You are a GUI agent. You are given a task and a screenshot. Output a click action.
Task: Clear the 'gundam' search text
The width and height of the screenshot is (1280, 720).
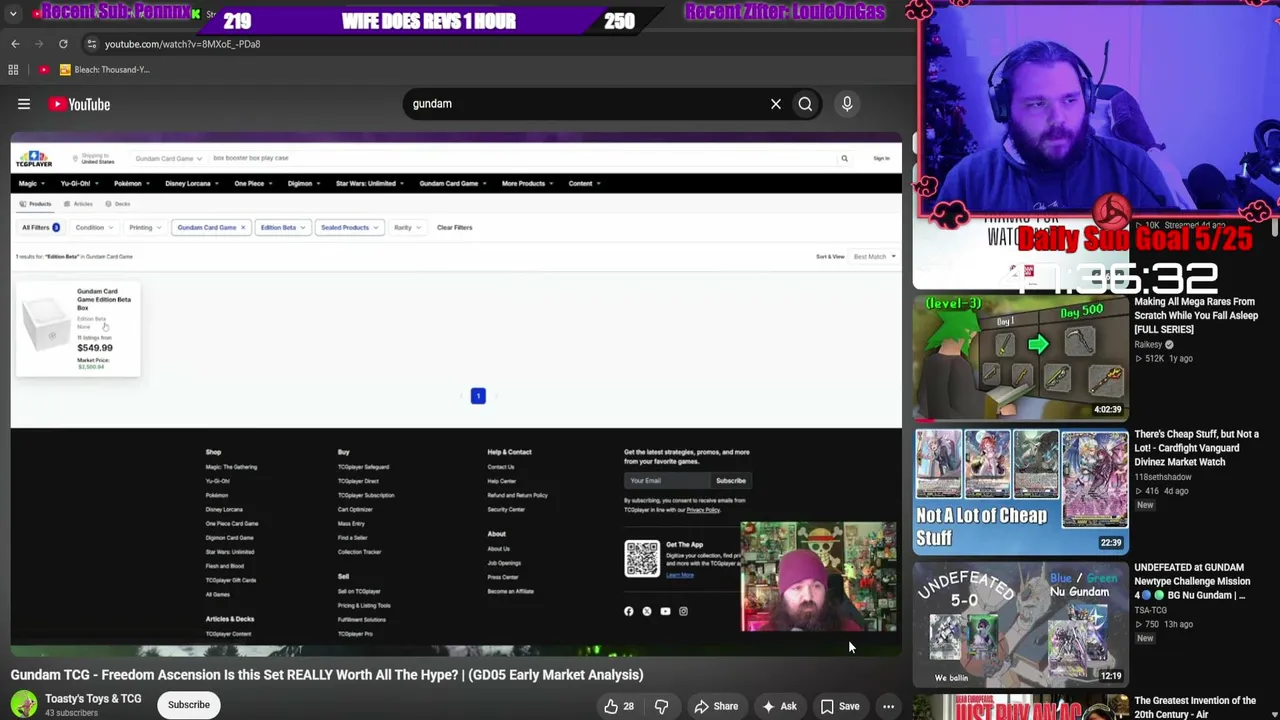pos(776,104)
